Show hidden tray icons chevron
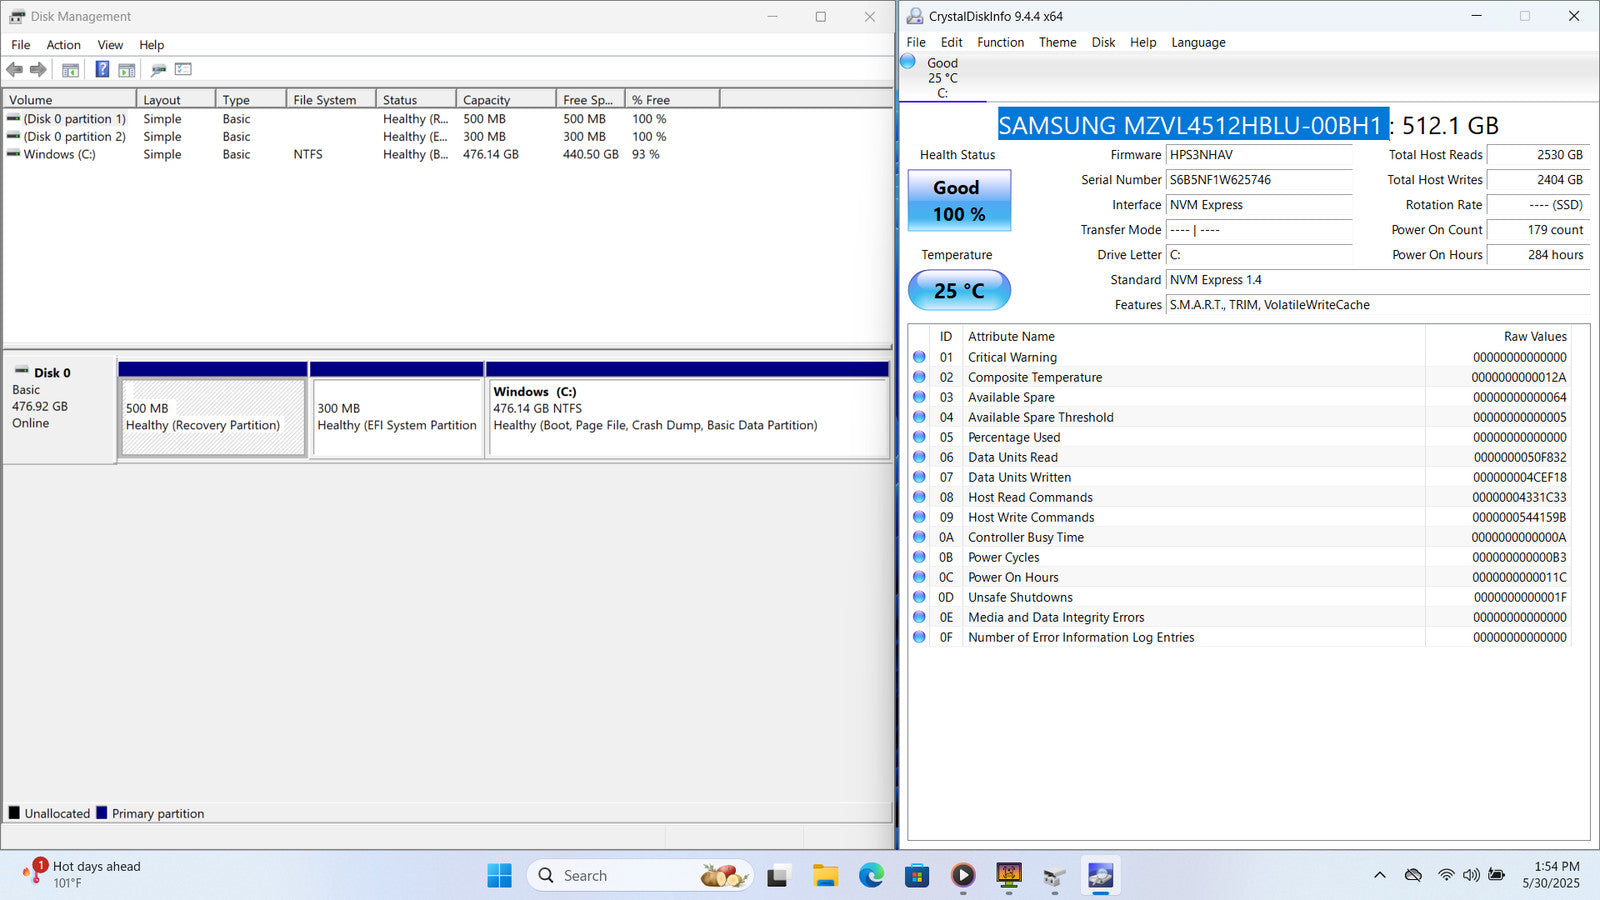 pos(1380,875)
